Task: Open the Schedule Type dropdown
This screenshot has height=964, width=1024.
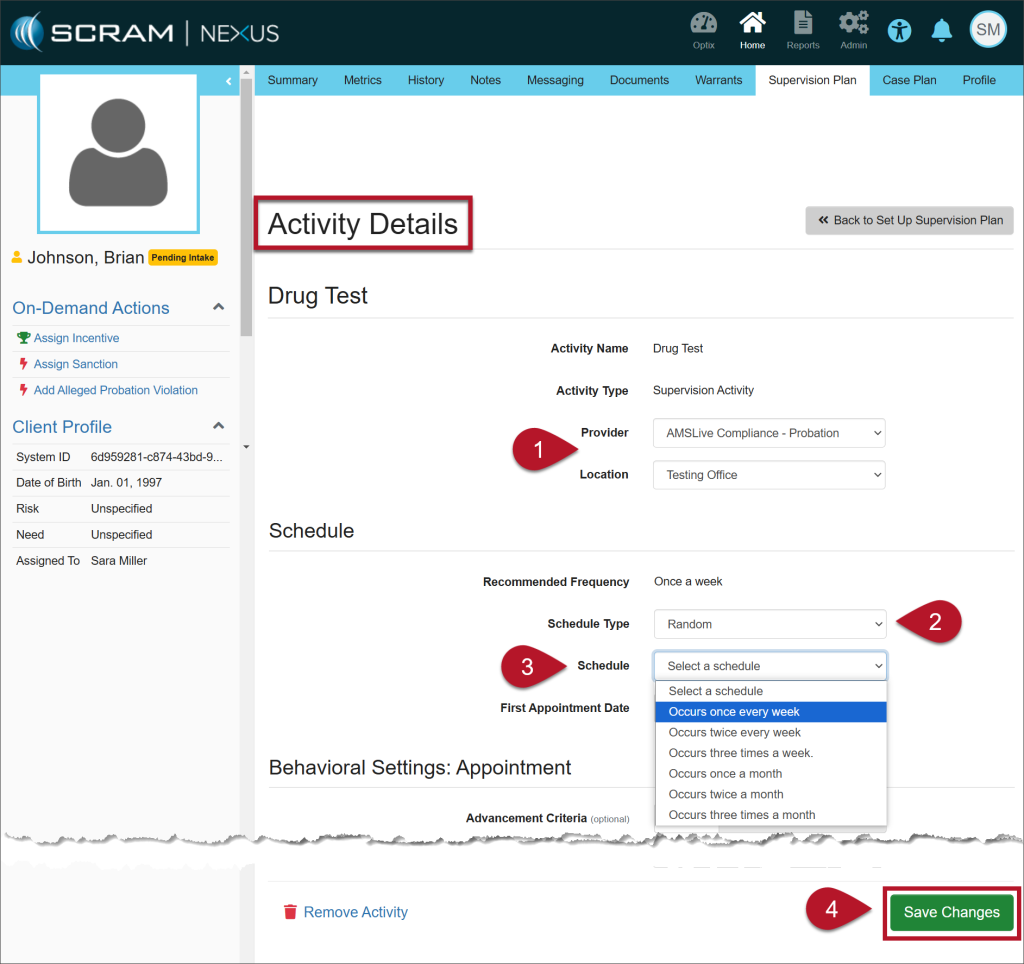Action: click(769, 624)
